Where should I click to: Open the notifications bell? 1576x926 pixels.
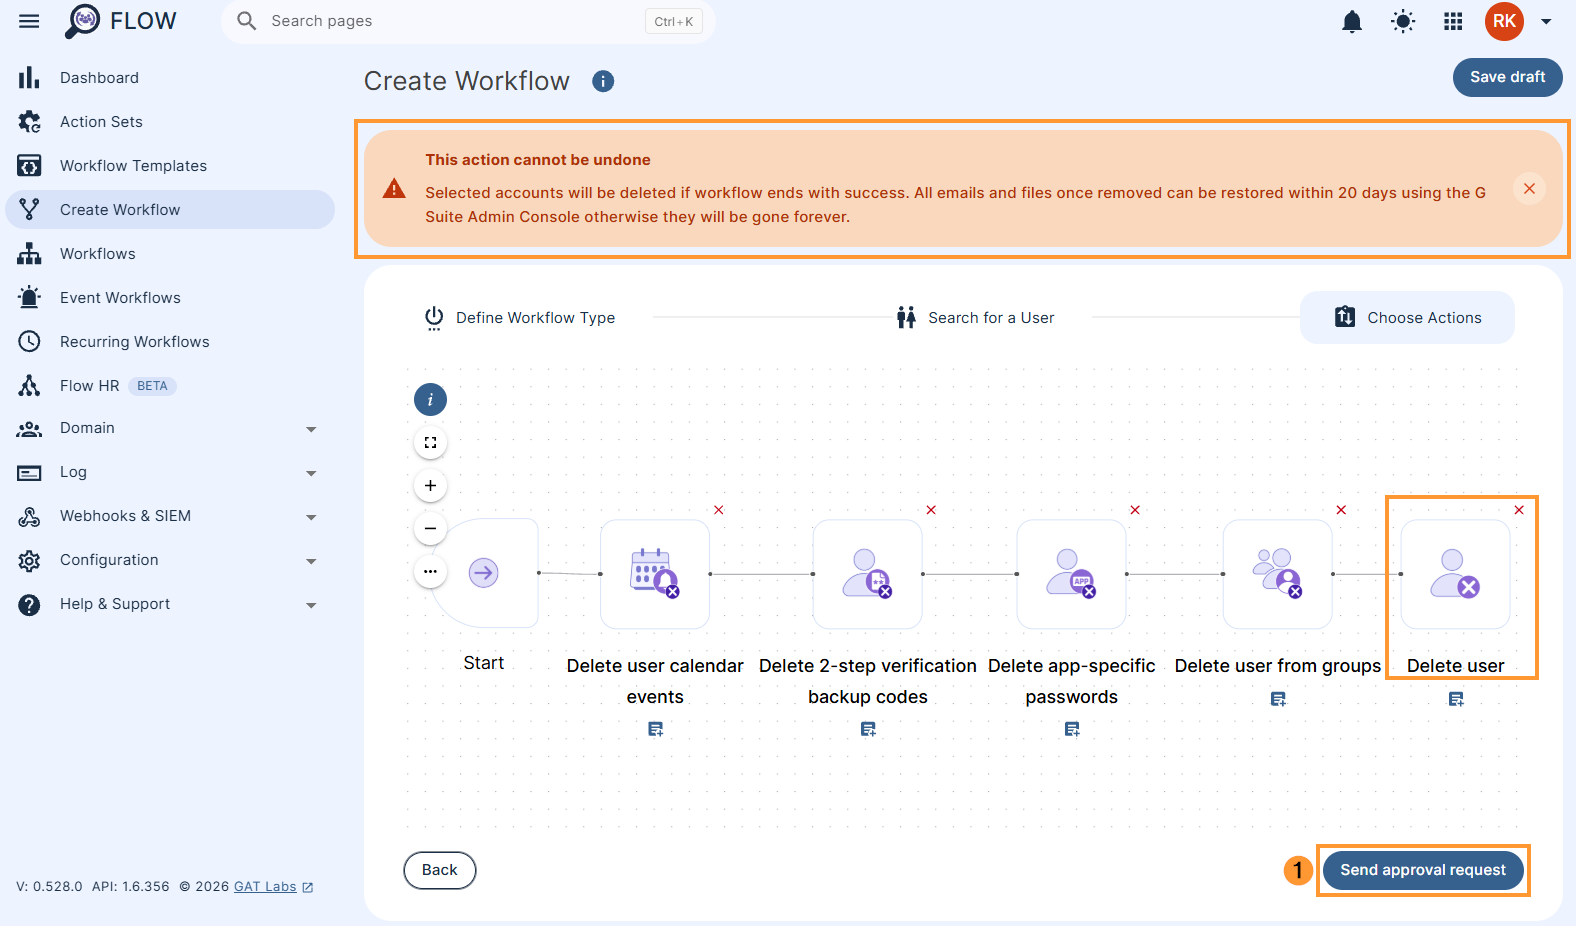click(1352, 21)
